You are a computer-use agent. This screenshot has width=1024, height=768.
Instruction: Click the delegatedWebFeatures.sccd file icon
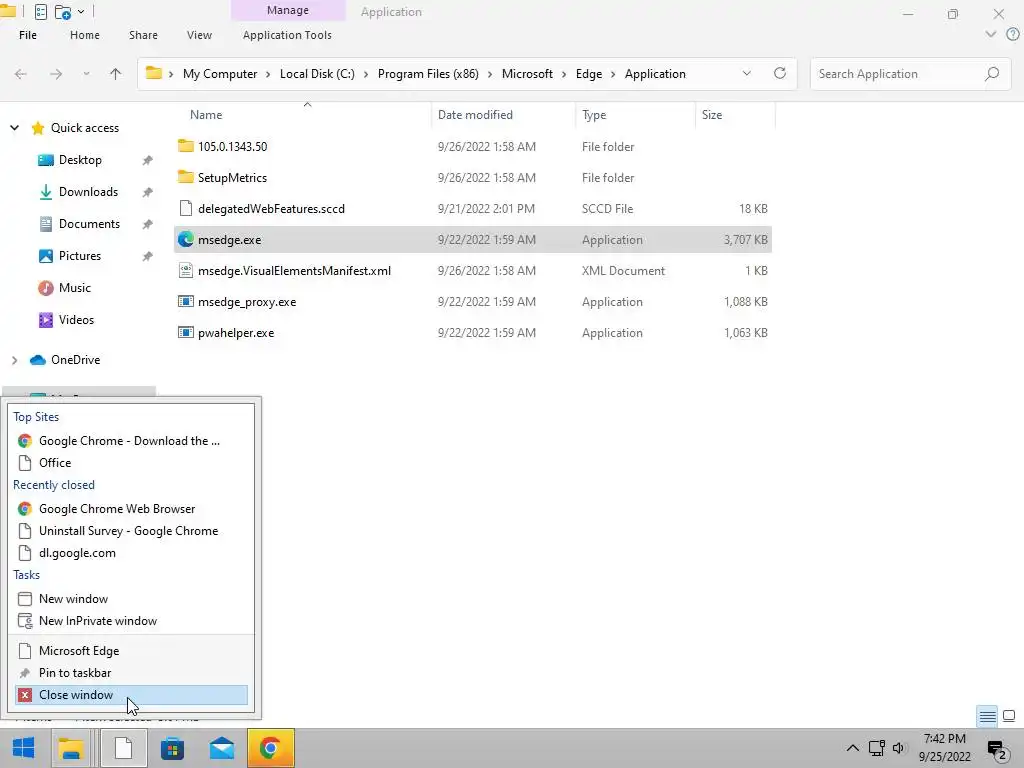(185, 208)
